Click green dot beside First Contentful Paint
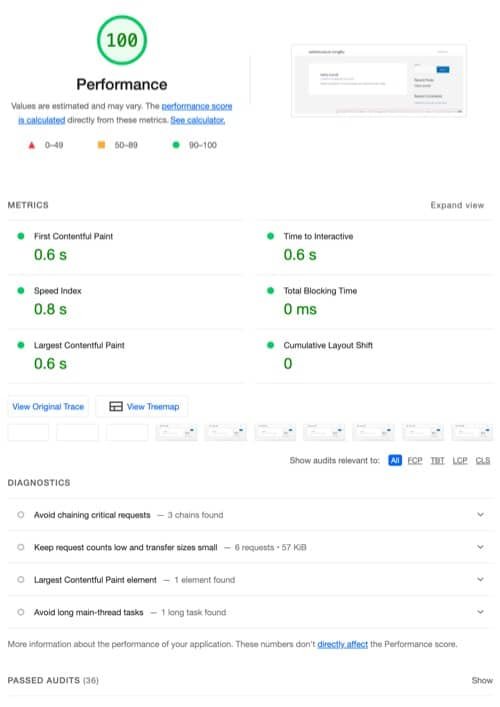 [x=21, y=236]
